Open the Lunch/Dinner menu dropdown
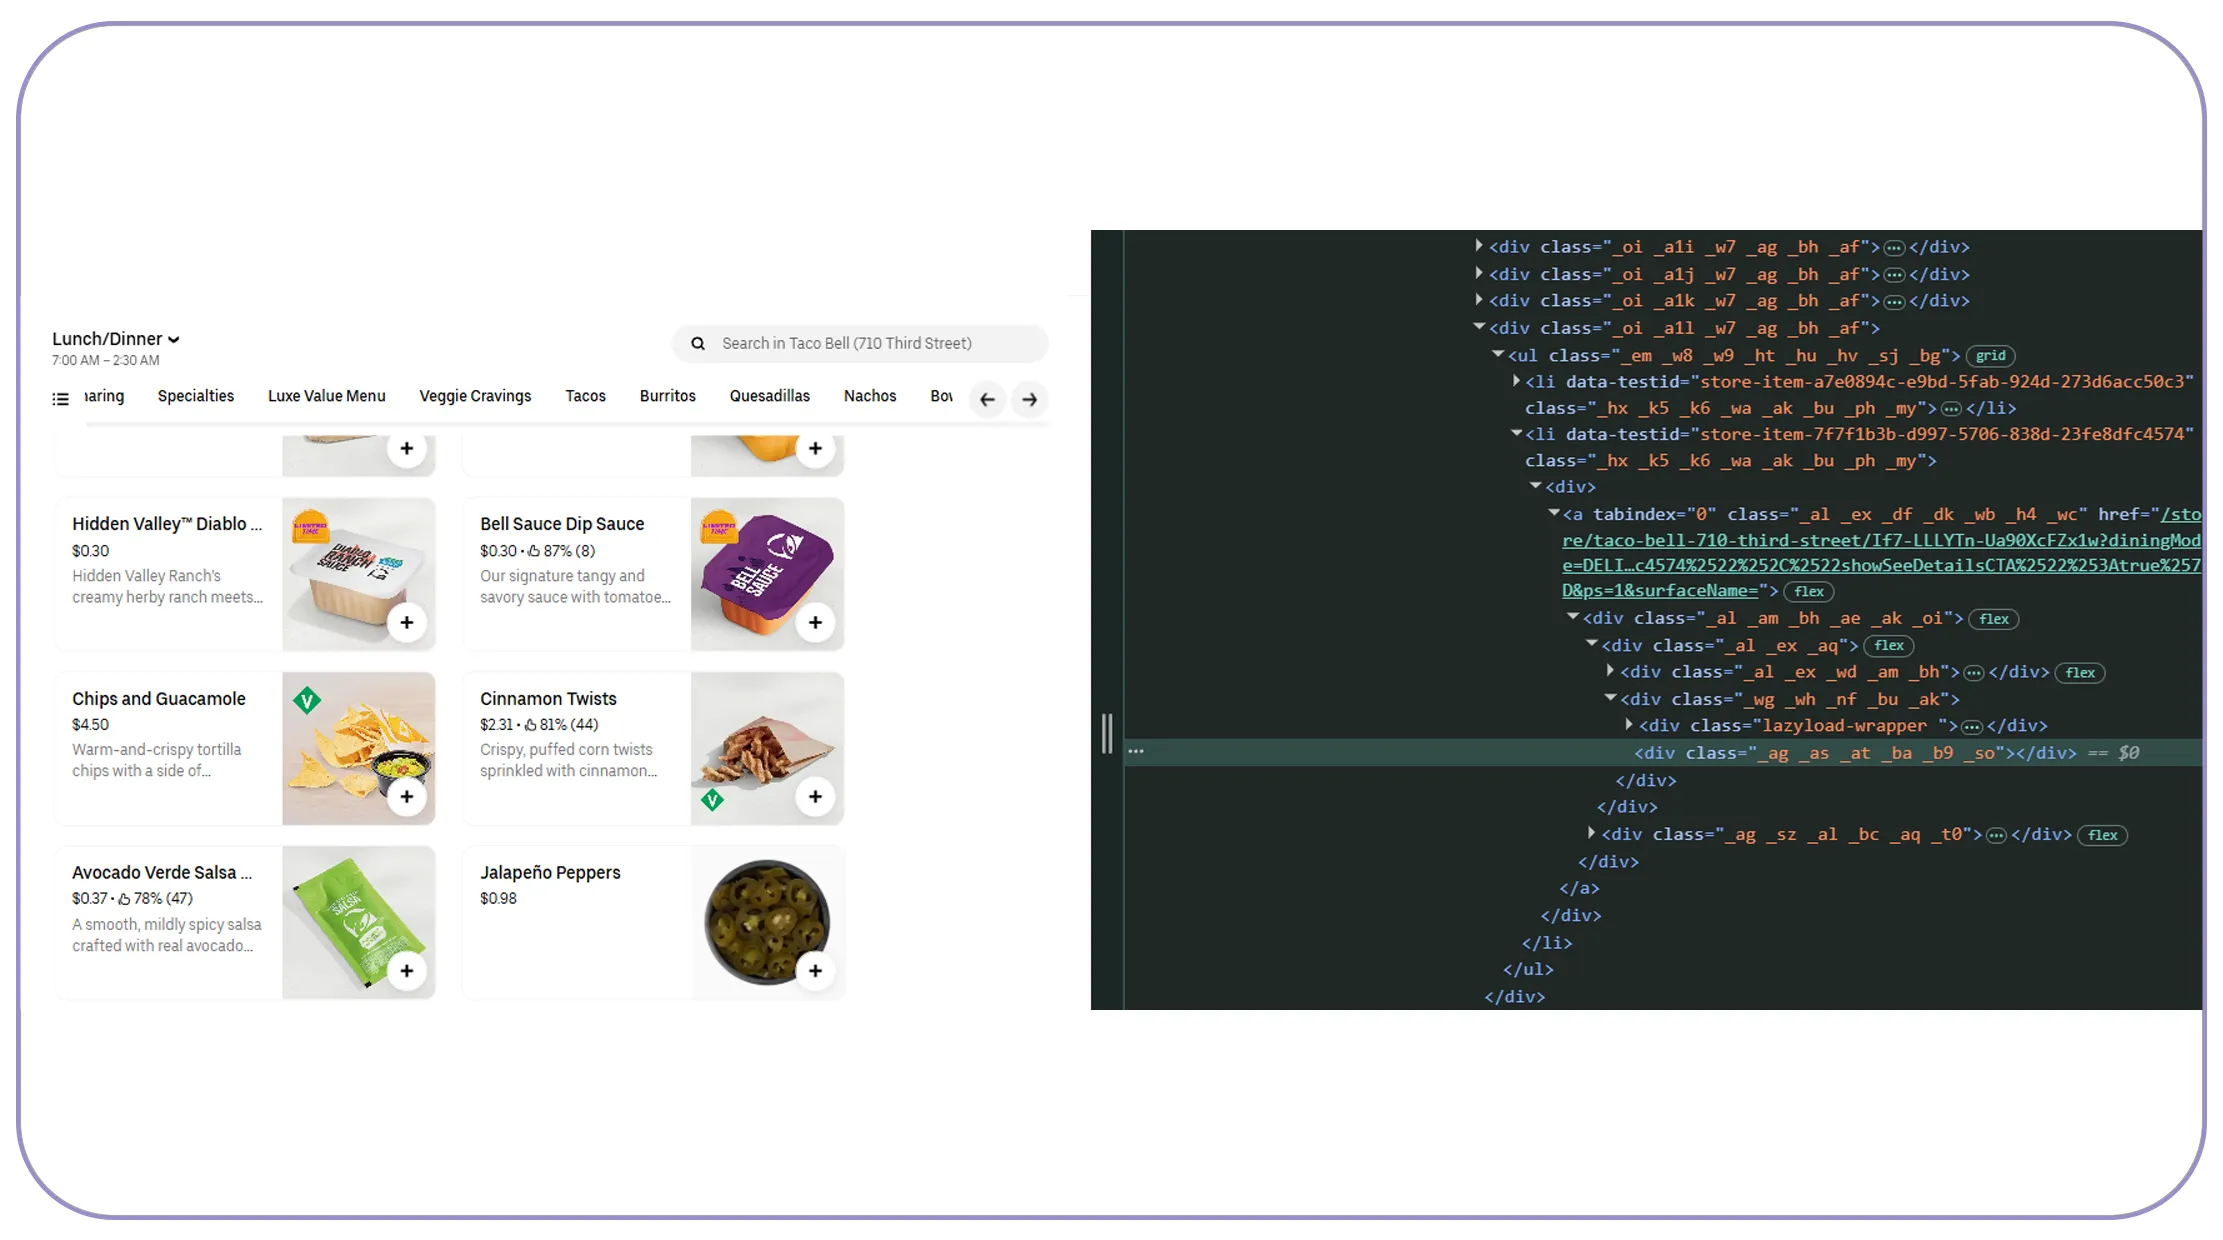 [115, 339]
